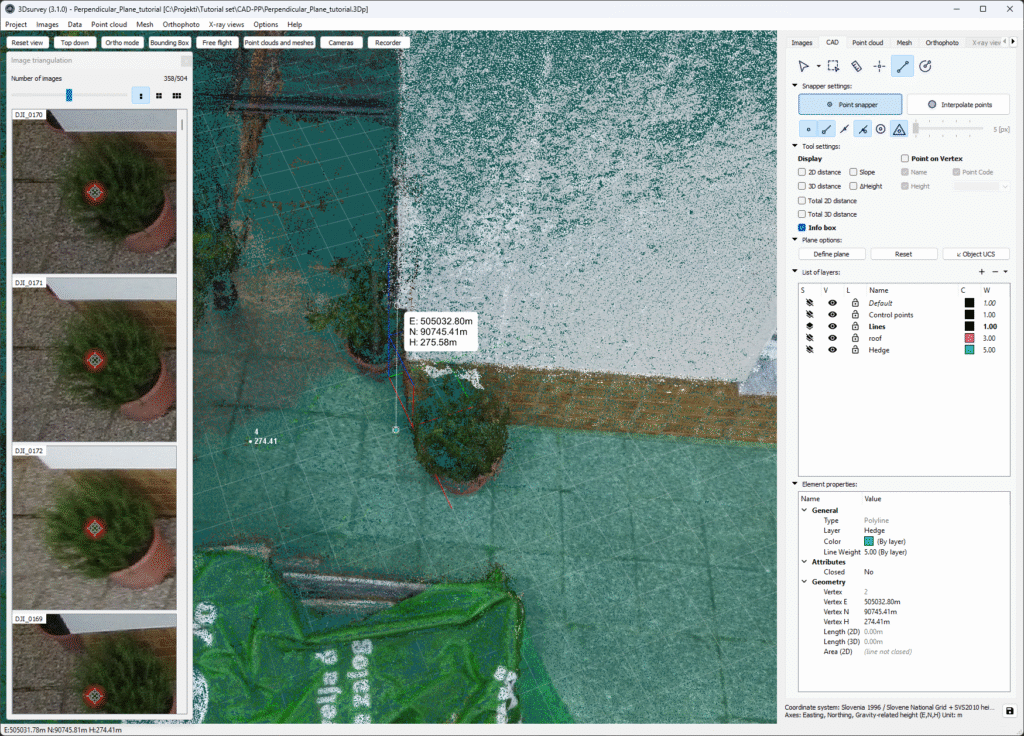Select the Interpolate points mode
The image size is (1024, 736).
click(959, 104)
